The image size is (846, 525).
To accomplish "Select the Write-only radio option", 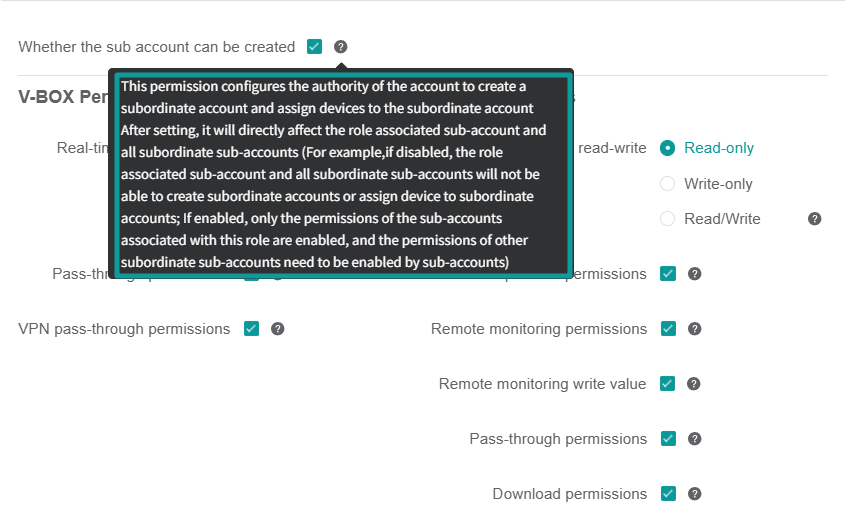I will [667, 183].
